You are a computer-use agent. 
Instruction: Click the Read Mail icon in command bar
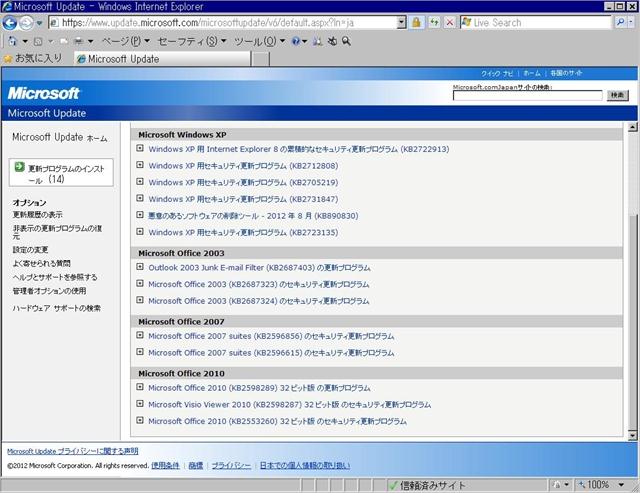pos(63,41)
